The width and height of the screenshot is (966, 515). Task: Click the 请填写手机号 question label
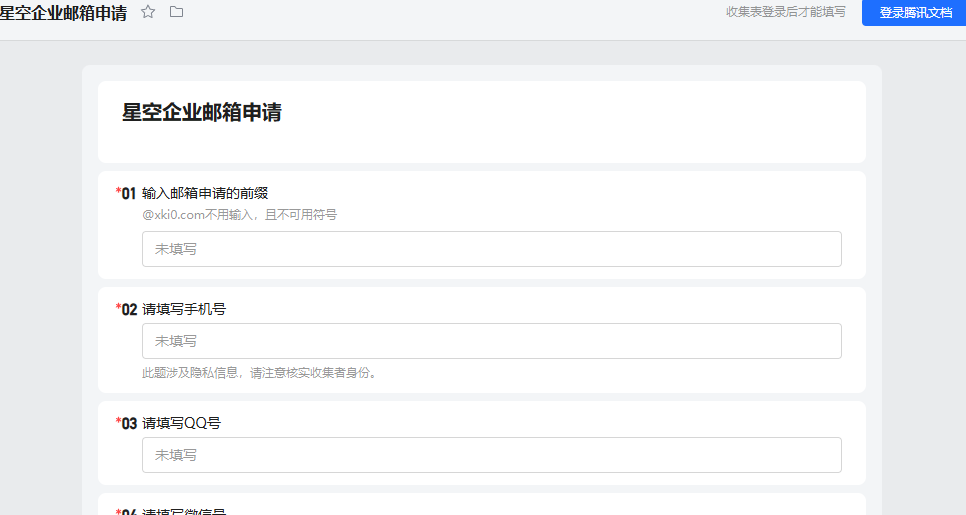[184, 309]
